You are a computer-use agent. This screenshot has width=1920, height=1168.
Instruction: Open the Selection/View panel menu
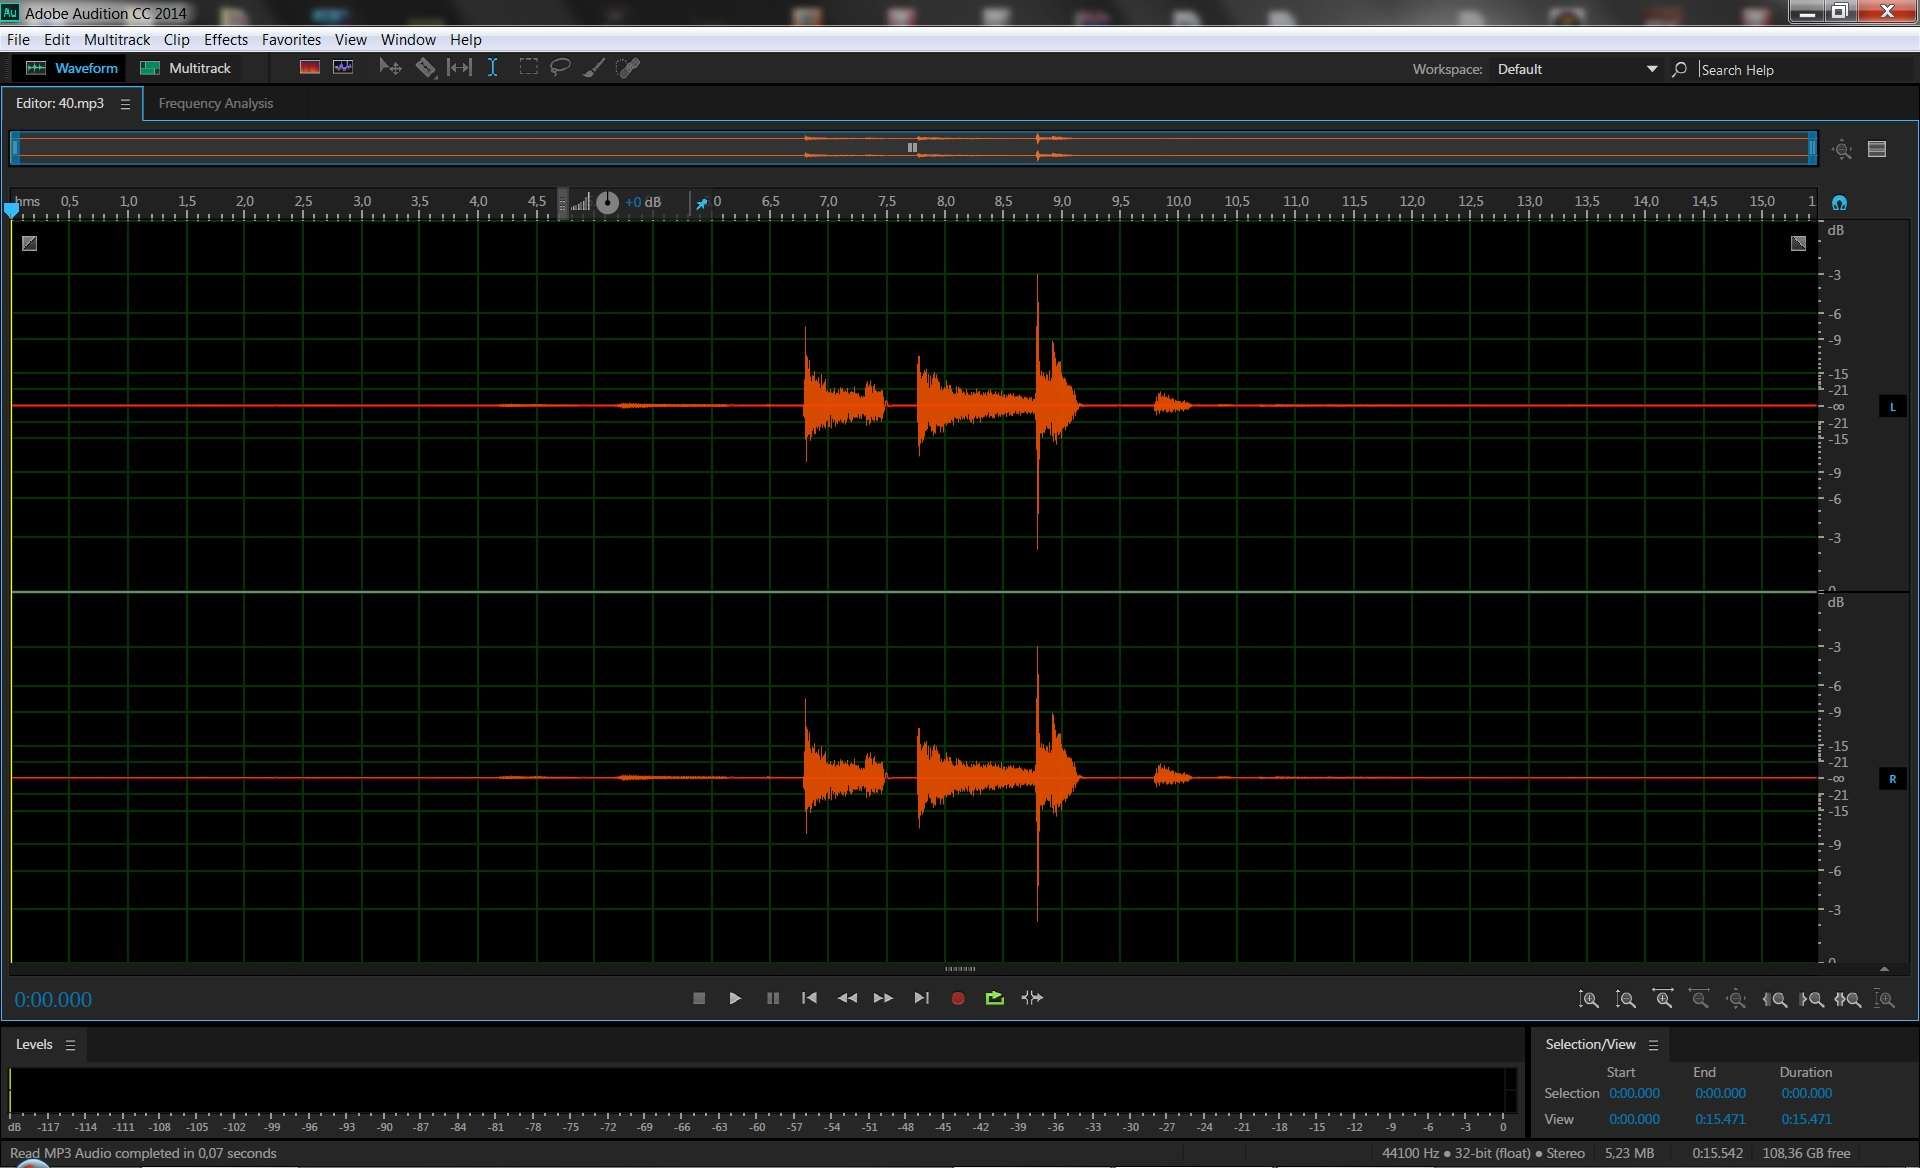(1653, 1045)
